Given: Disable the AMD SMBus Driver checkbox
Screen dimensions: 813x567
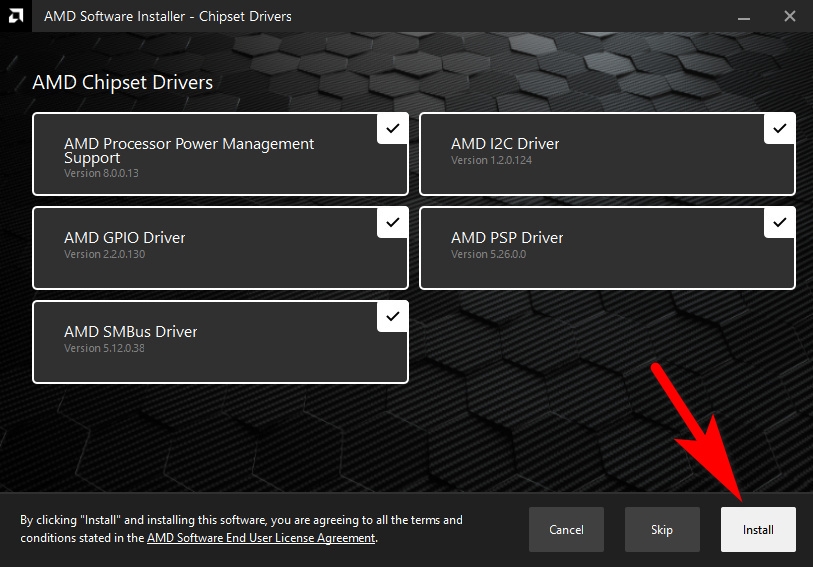Looking at the screenshot, I should click(x=392, y=316).
